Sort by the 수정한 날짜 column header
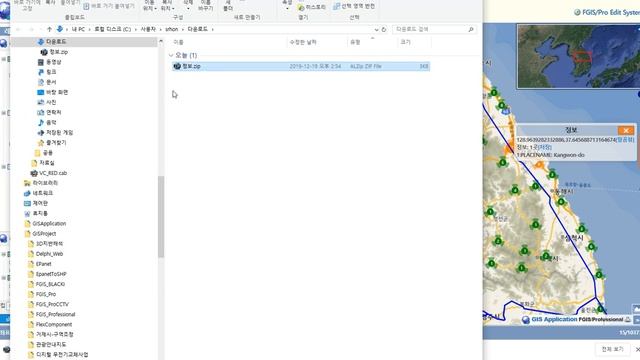The width and height of the screenshot is (640, 360). click(303, 42)
